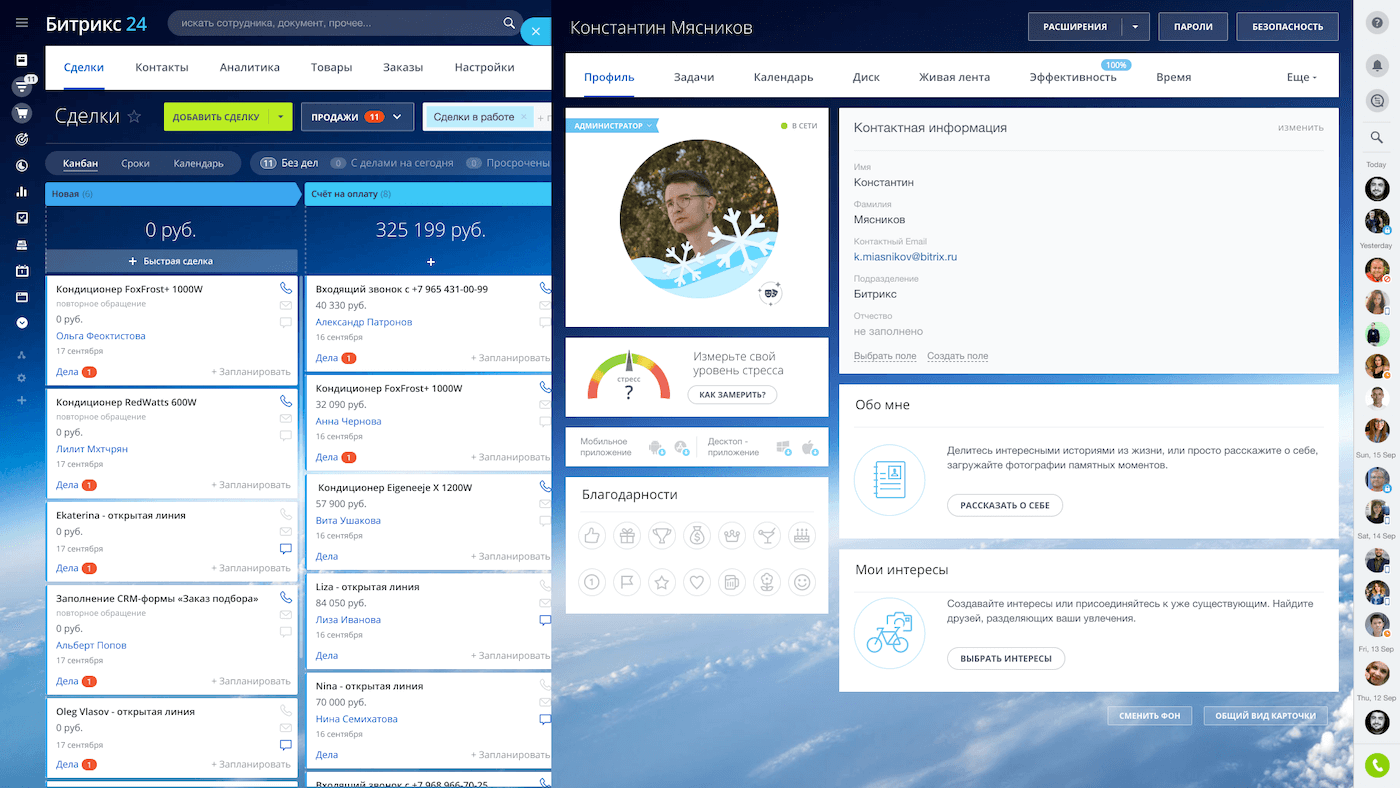Click Сменить фон button

pos(1151,716)
